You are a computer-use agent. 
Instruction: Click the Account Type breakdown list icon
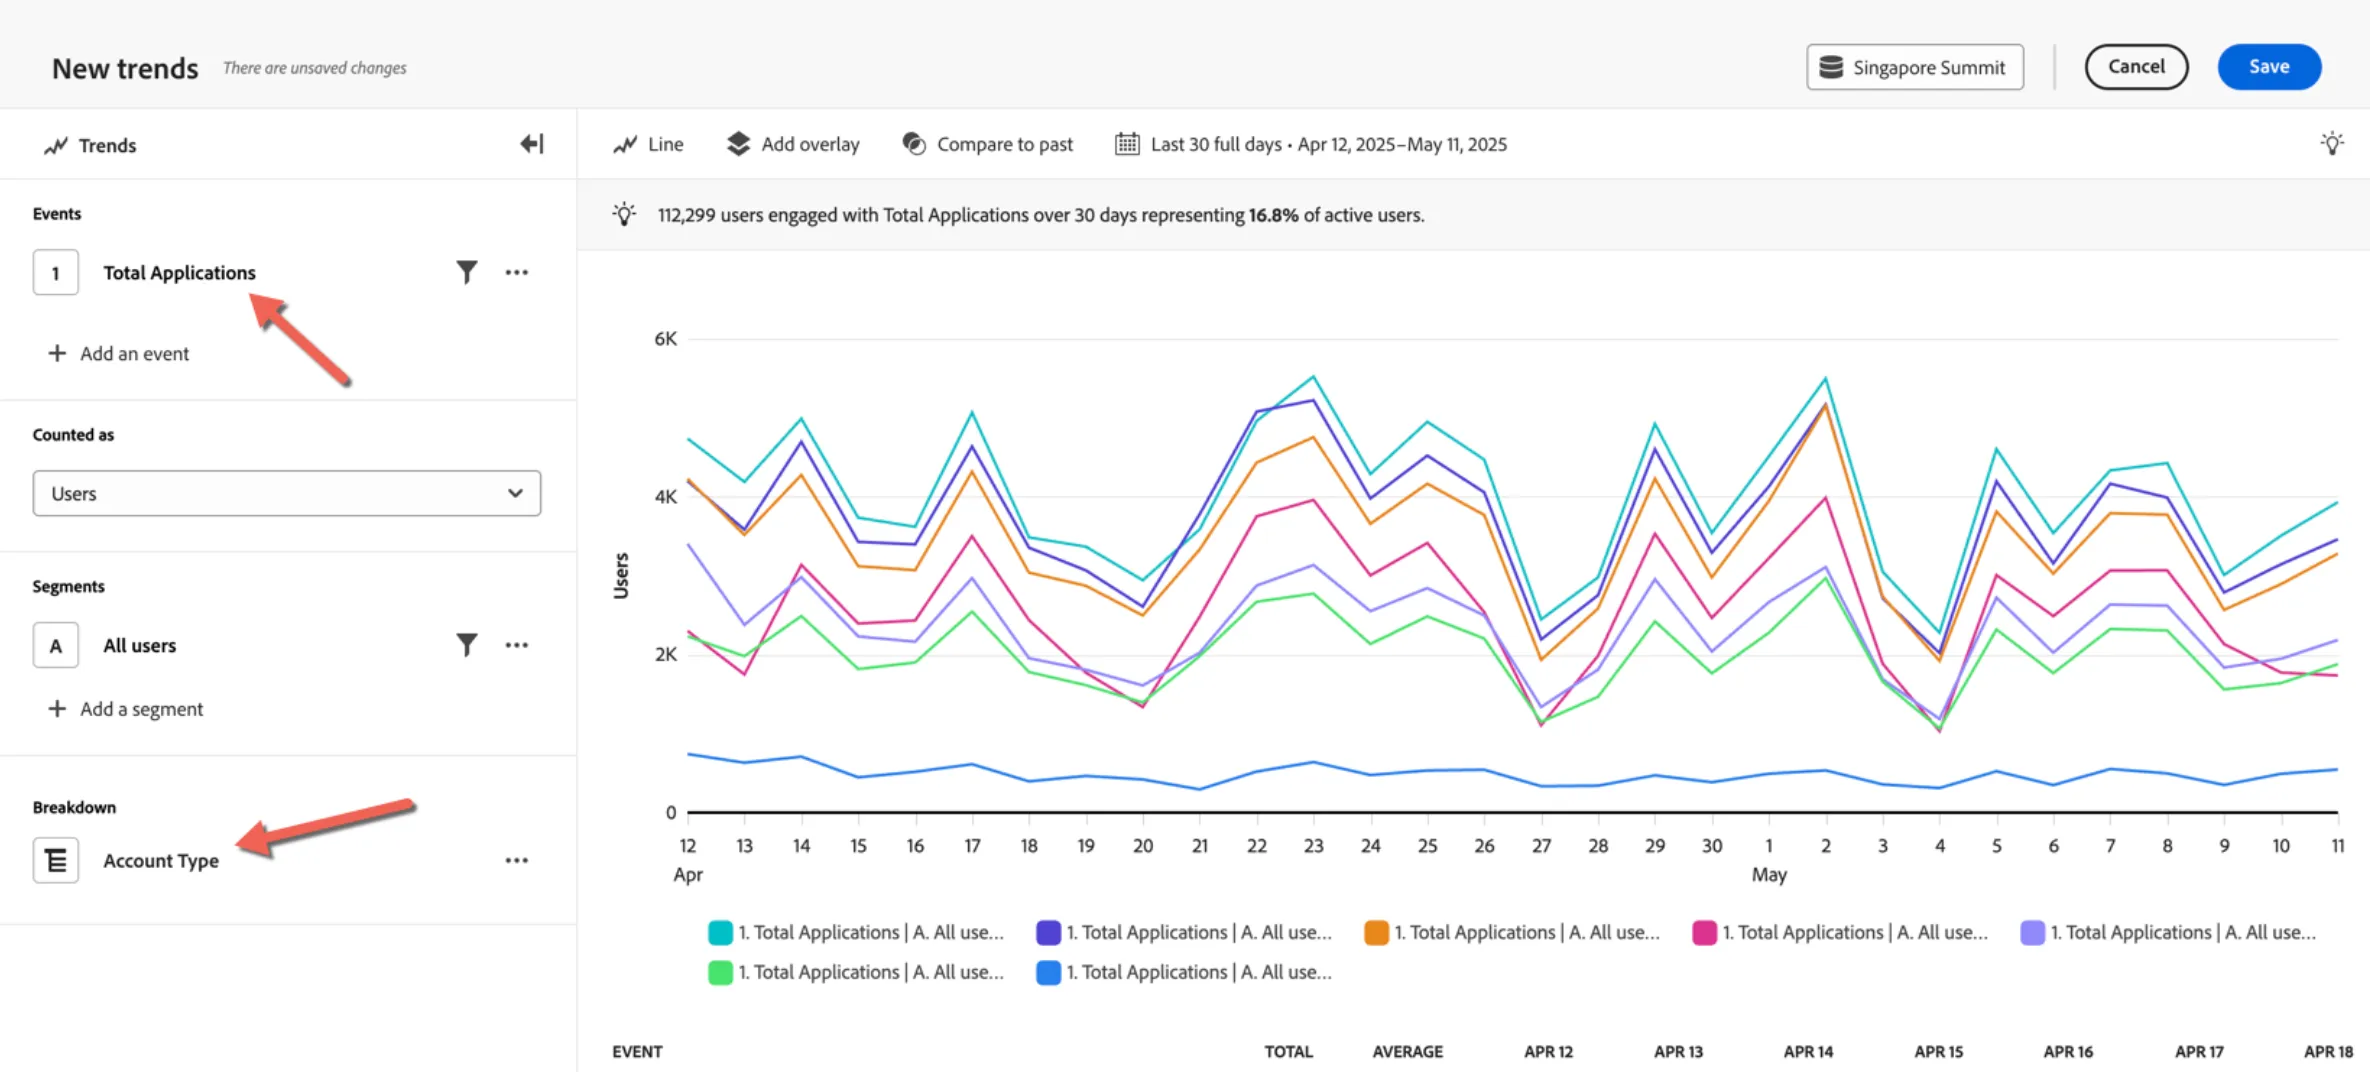[x=56, y=860]
